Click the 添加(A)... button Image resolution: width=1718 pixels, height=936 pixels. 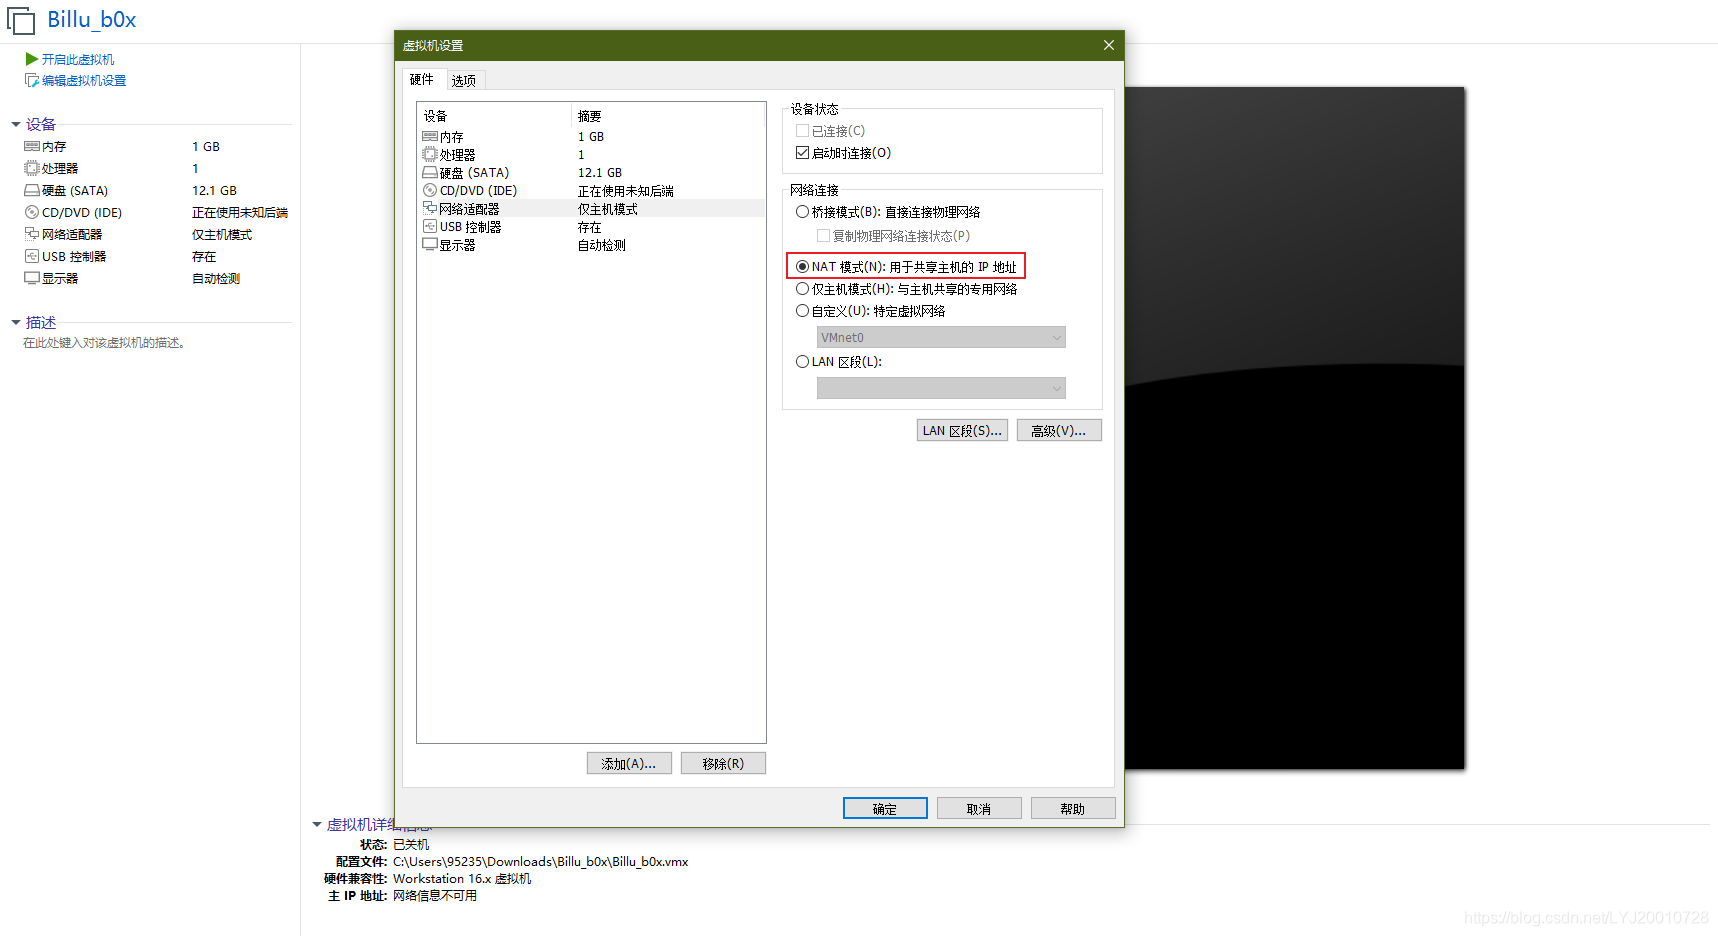(629, 764)
